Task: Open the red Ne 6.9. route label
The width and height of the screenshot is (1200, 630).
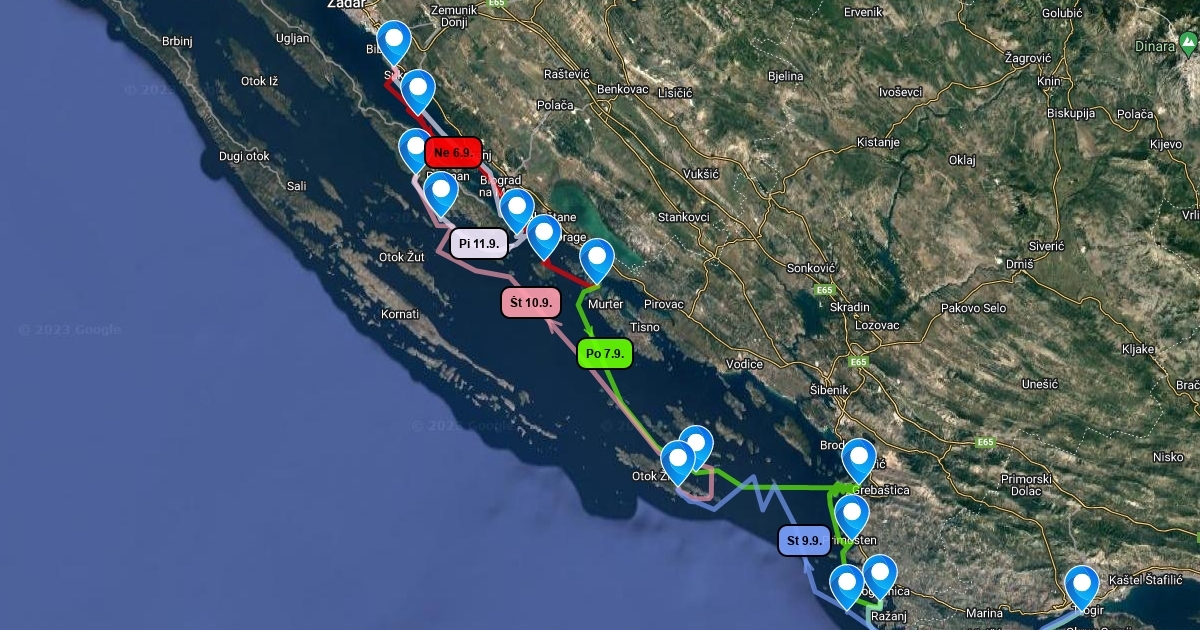Action: [453, 153]
